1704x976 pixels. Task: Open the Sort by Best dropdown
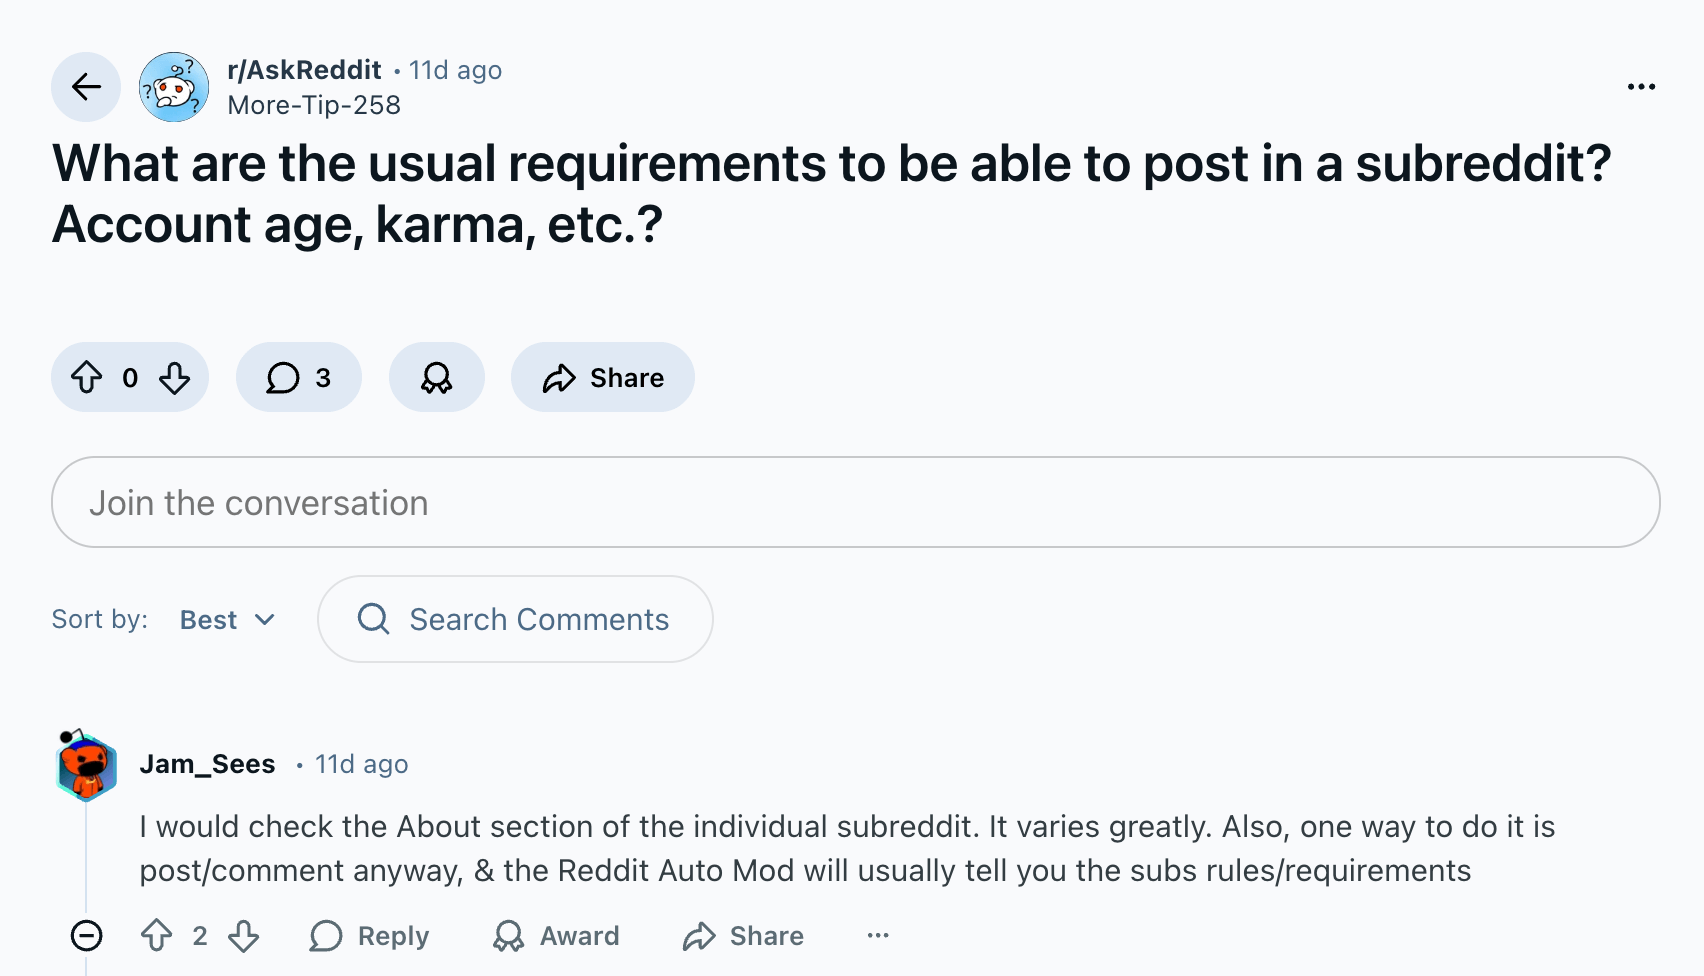tap(227, 619)
